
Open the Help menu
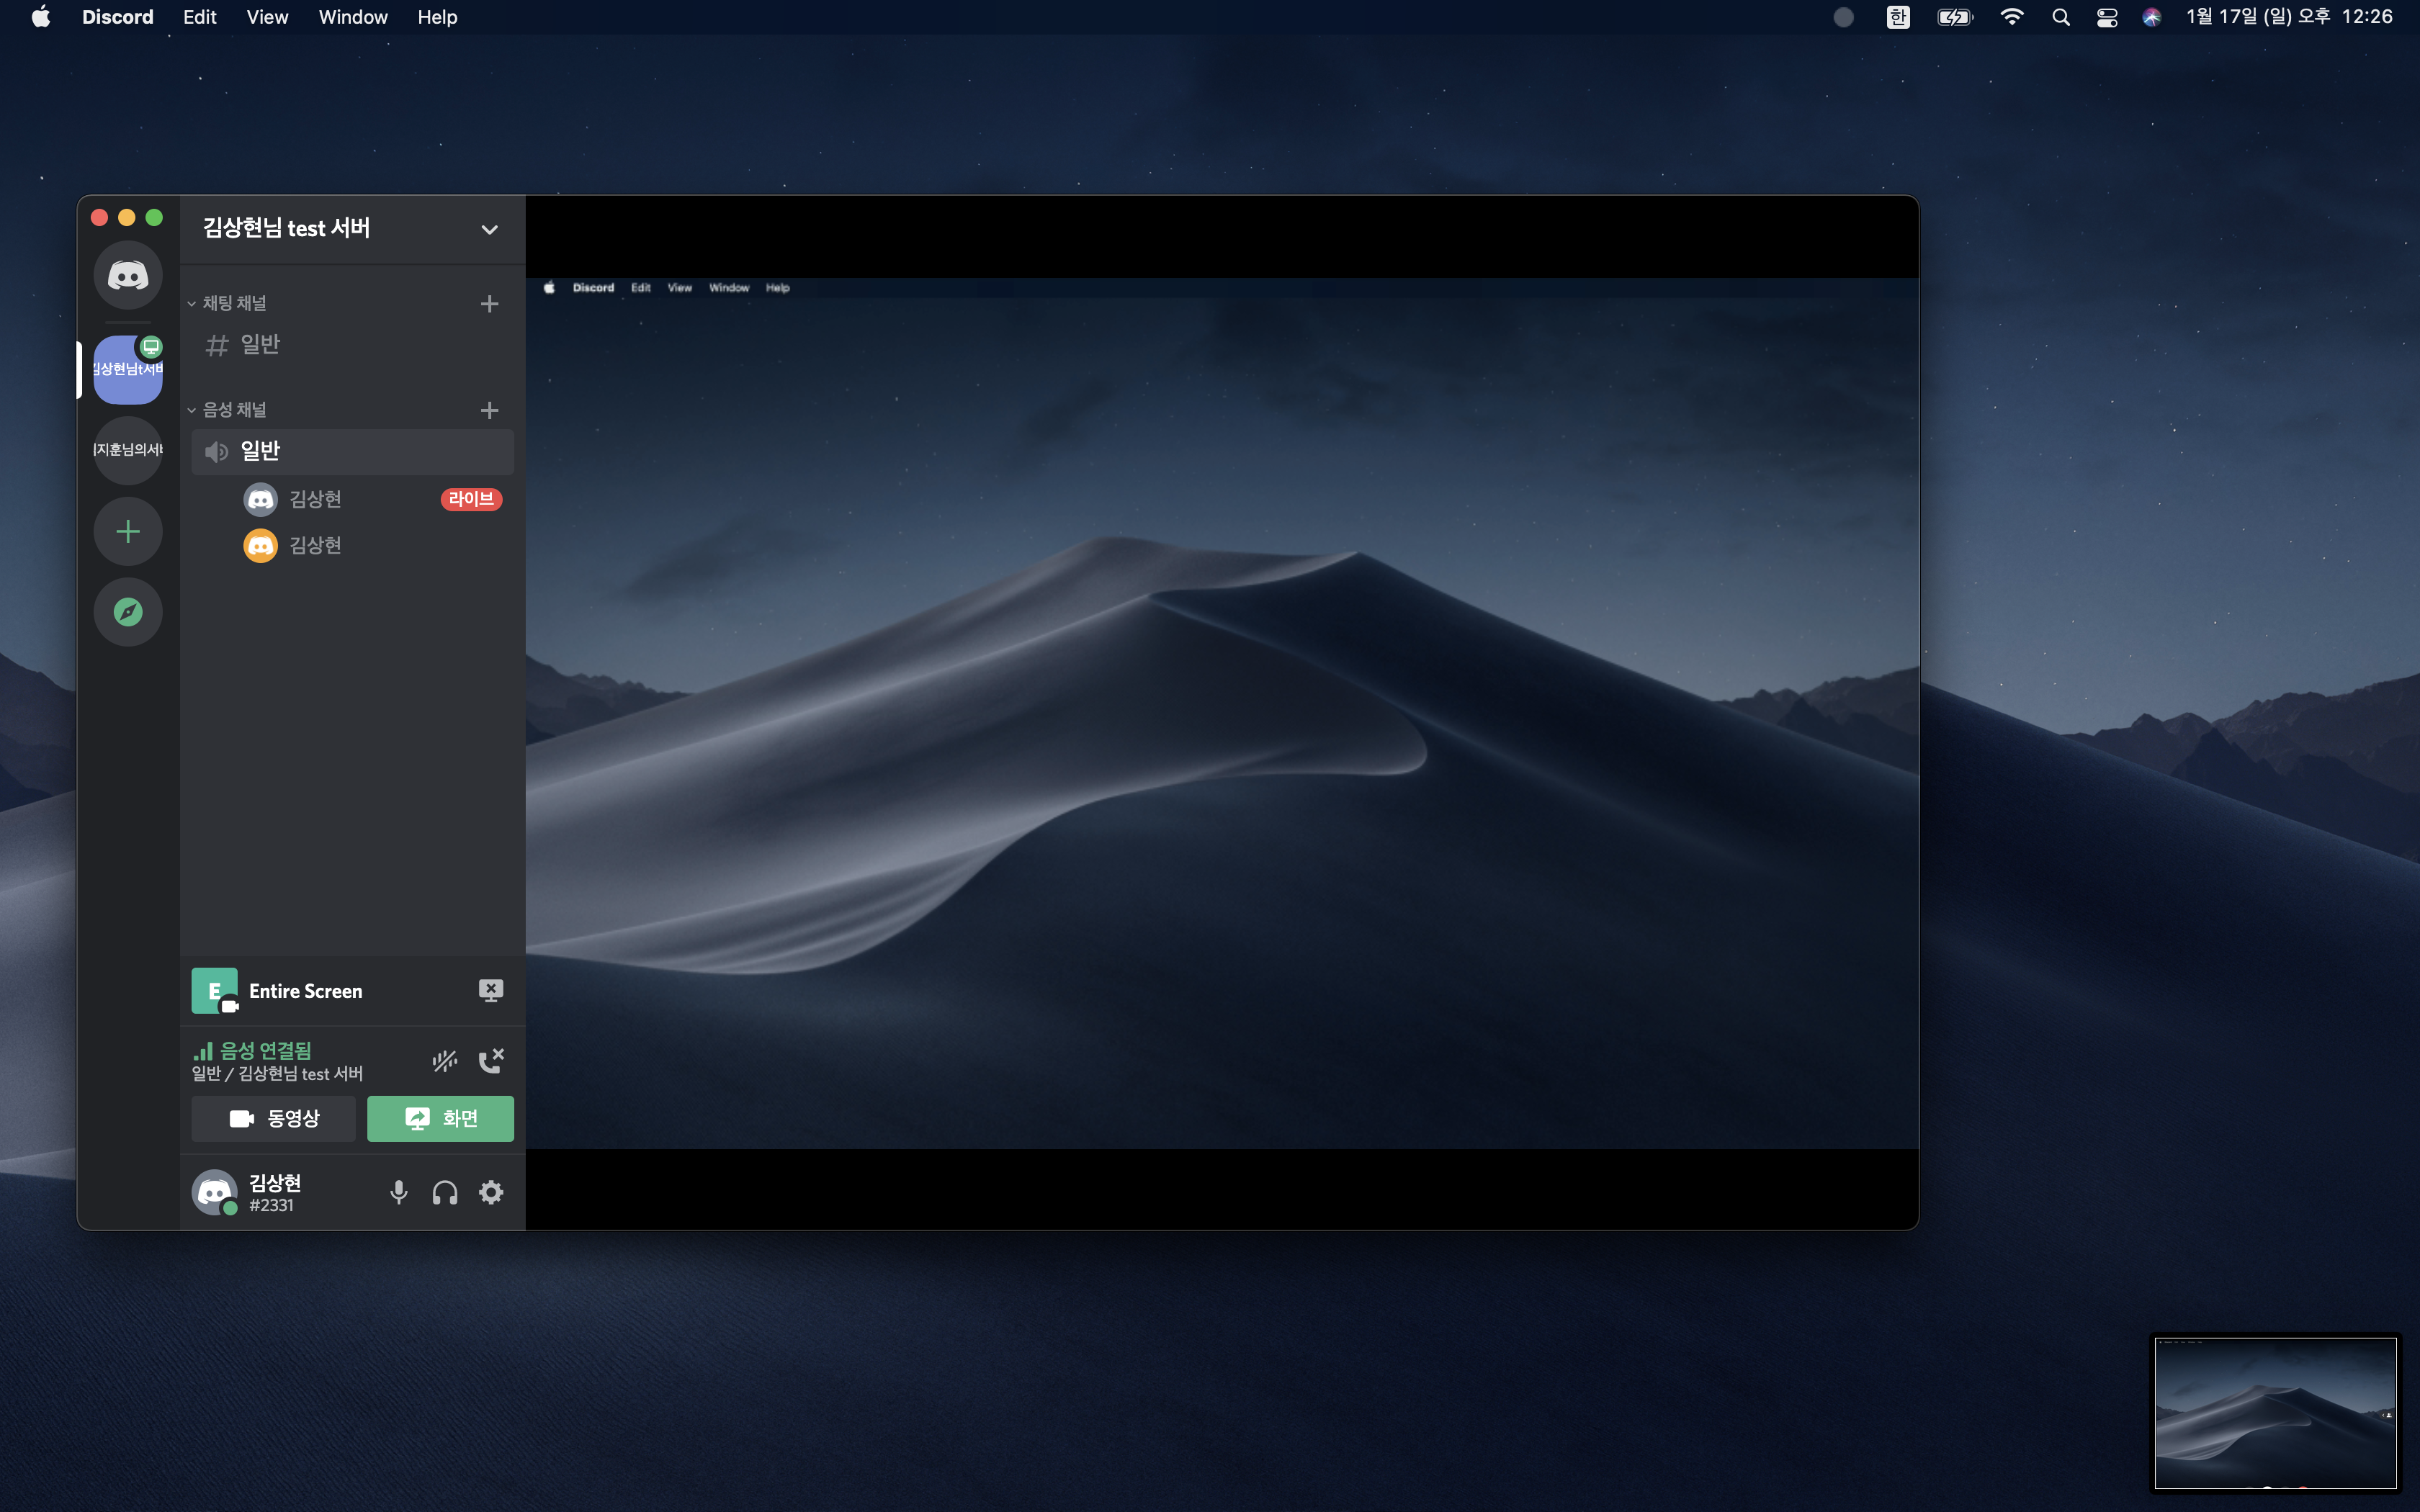(x=437, y=17)
